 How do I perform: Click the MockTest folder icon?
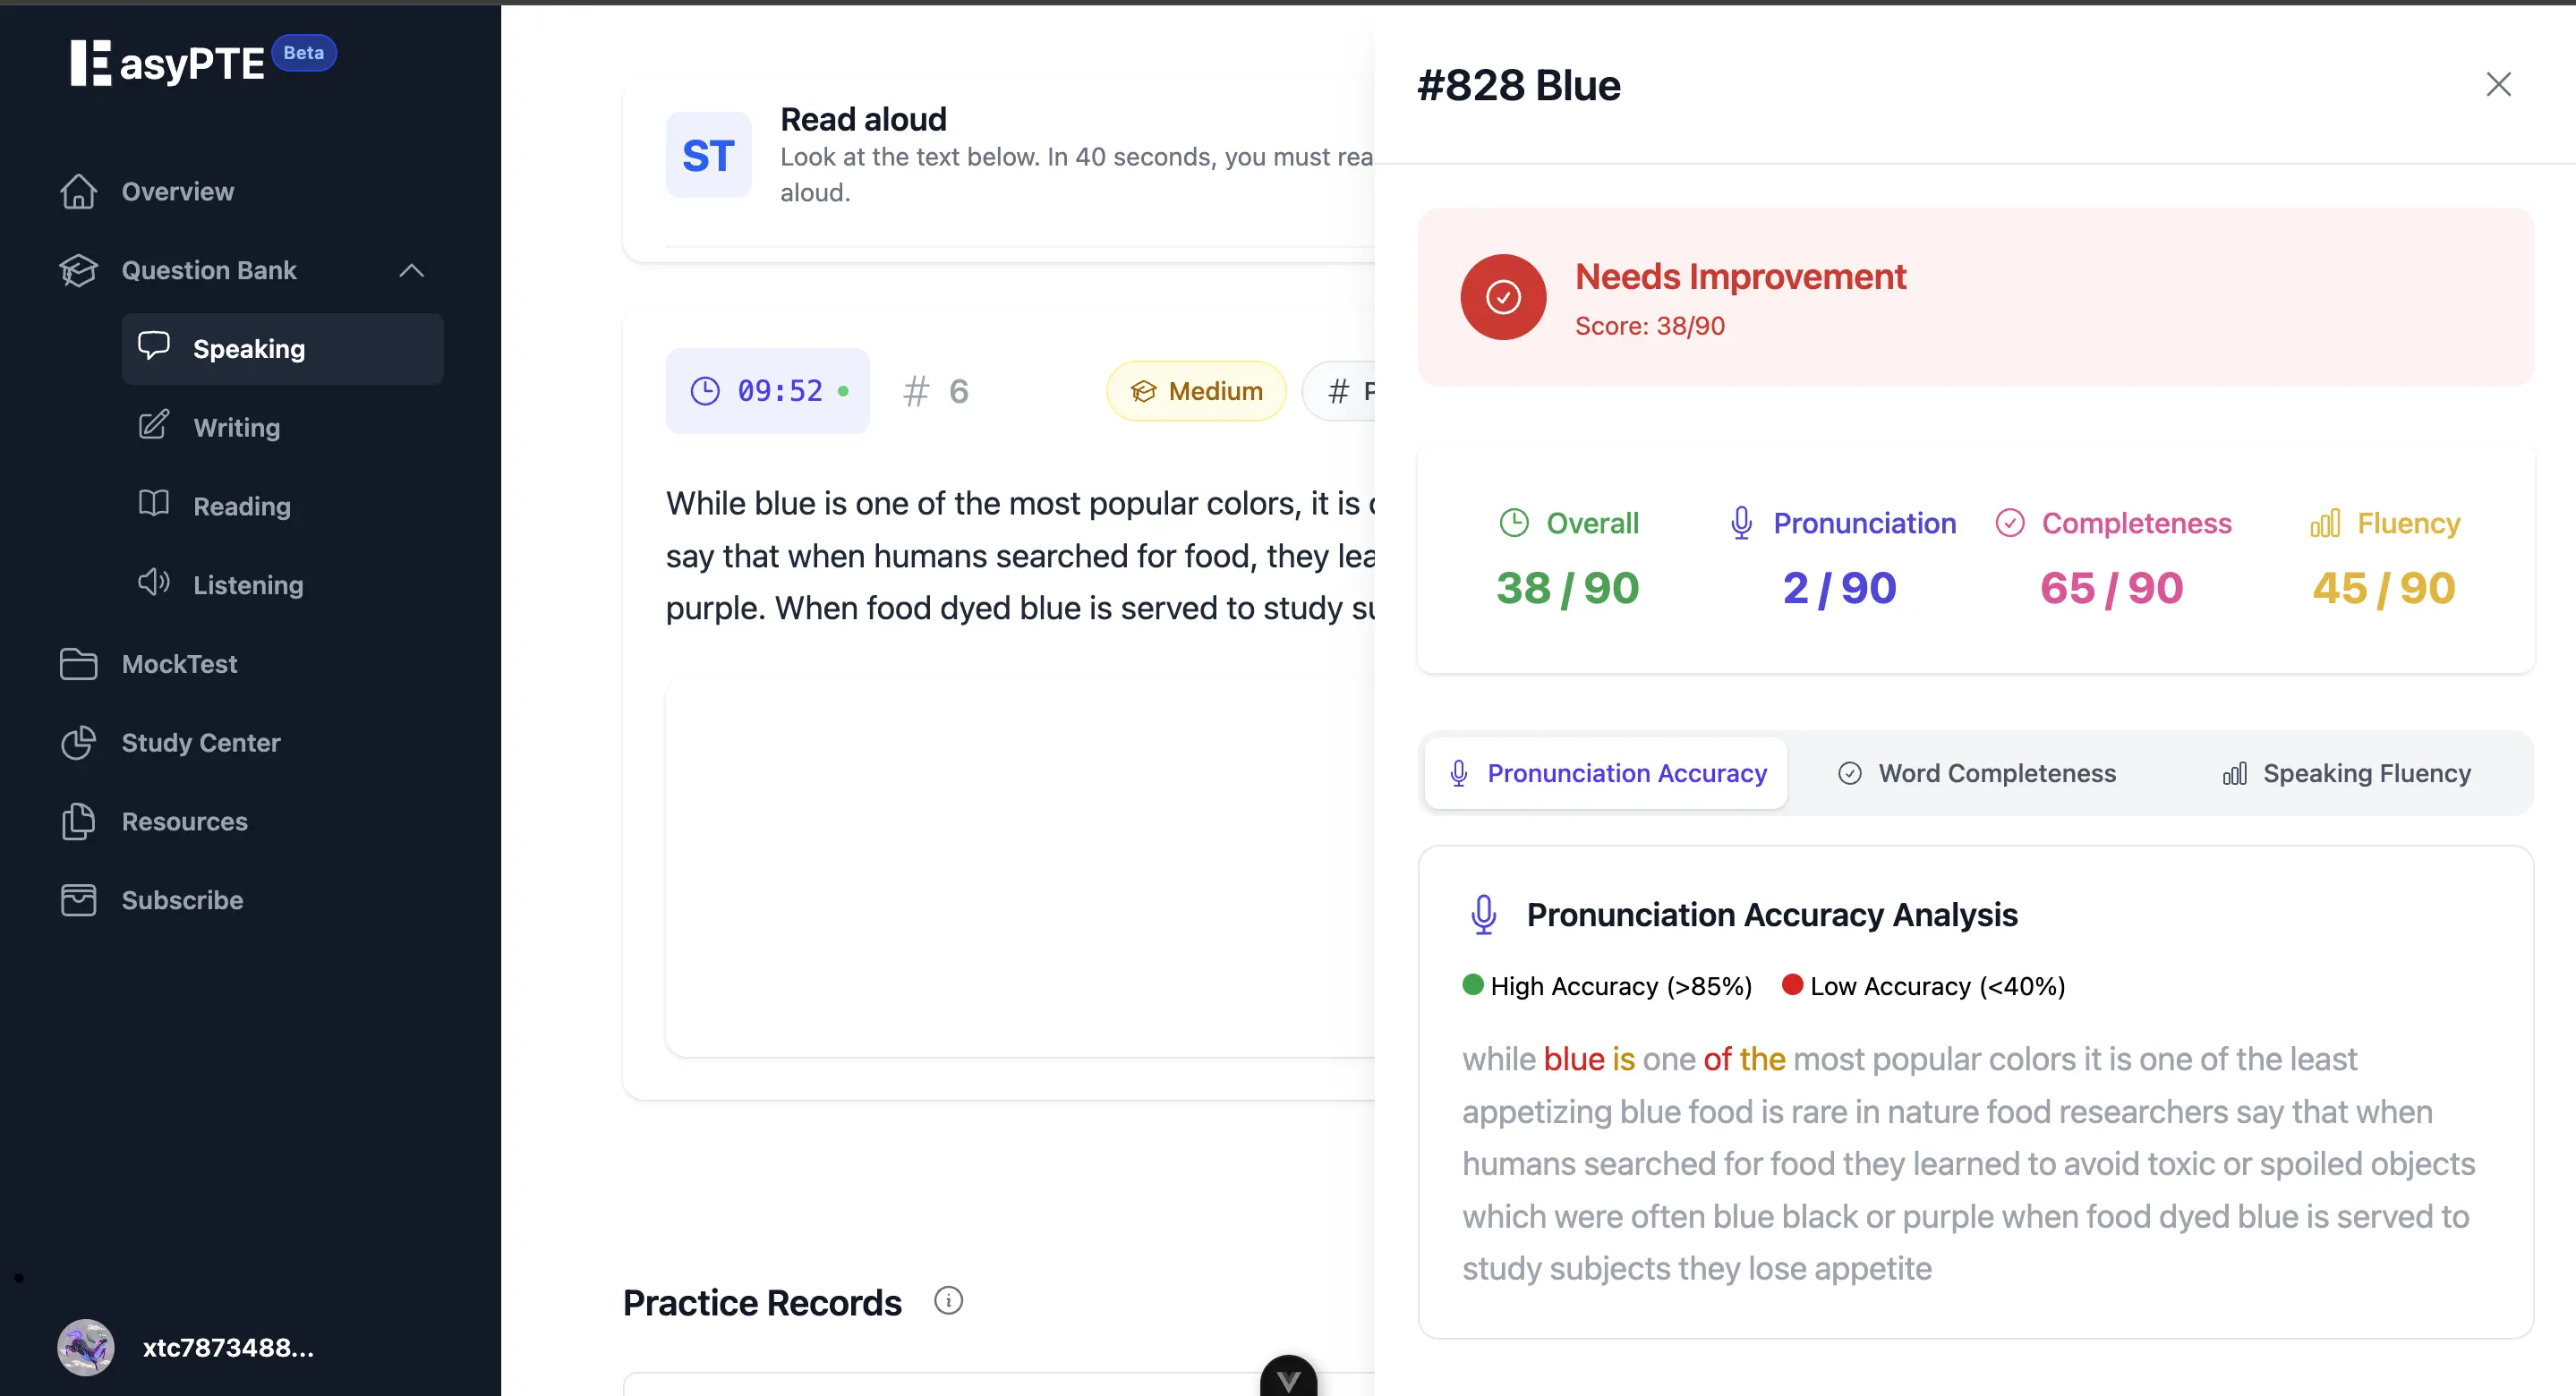(78, 663)
